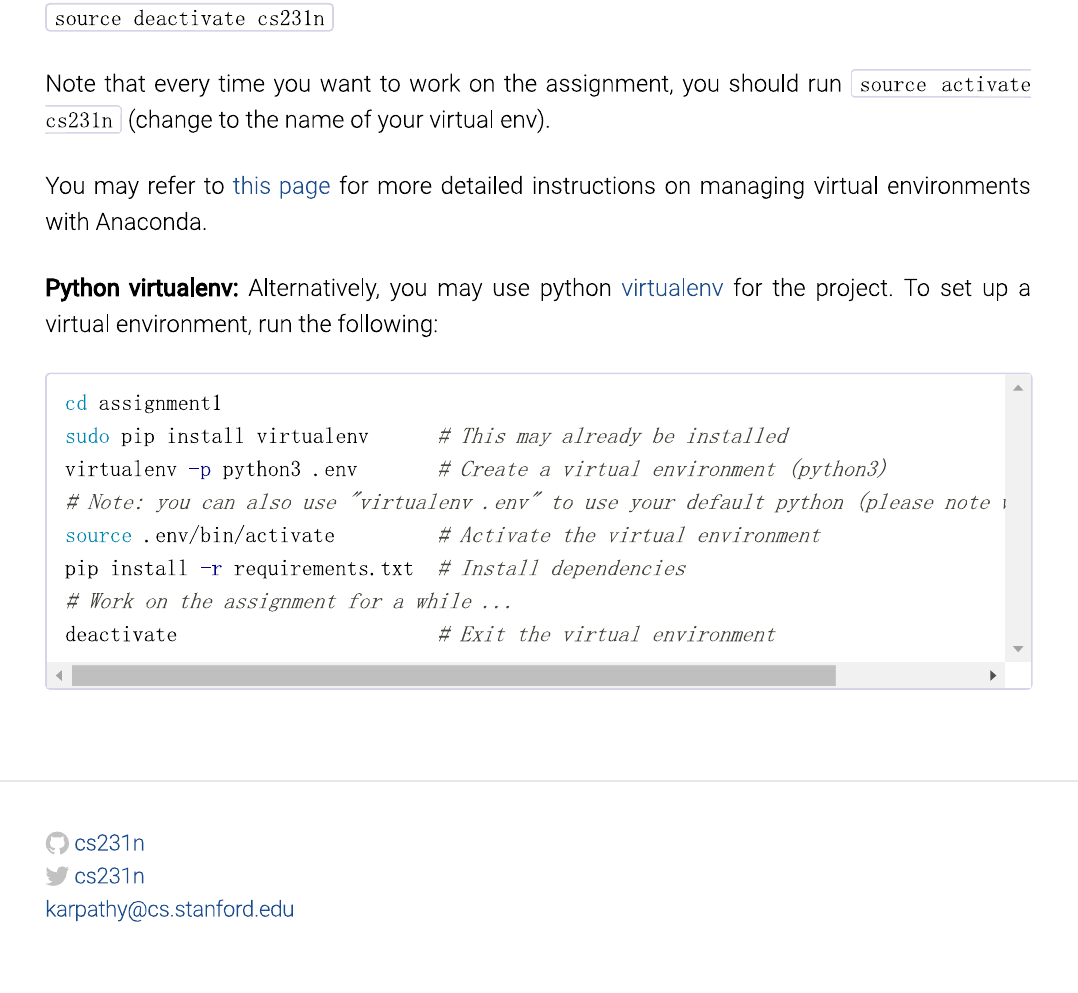
Task: Open the cs231n GitHub profile link
Action: (x=109, y=843)
